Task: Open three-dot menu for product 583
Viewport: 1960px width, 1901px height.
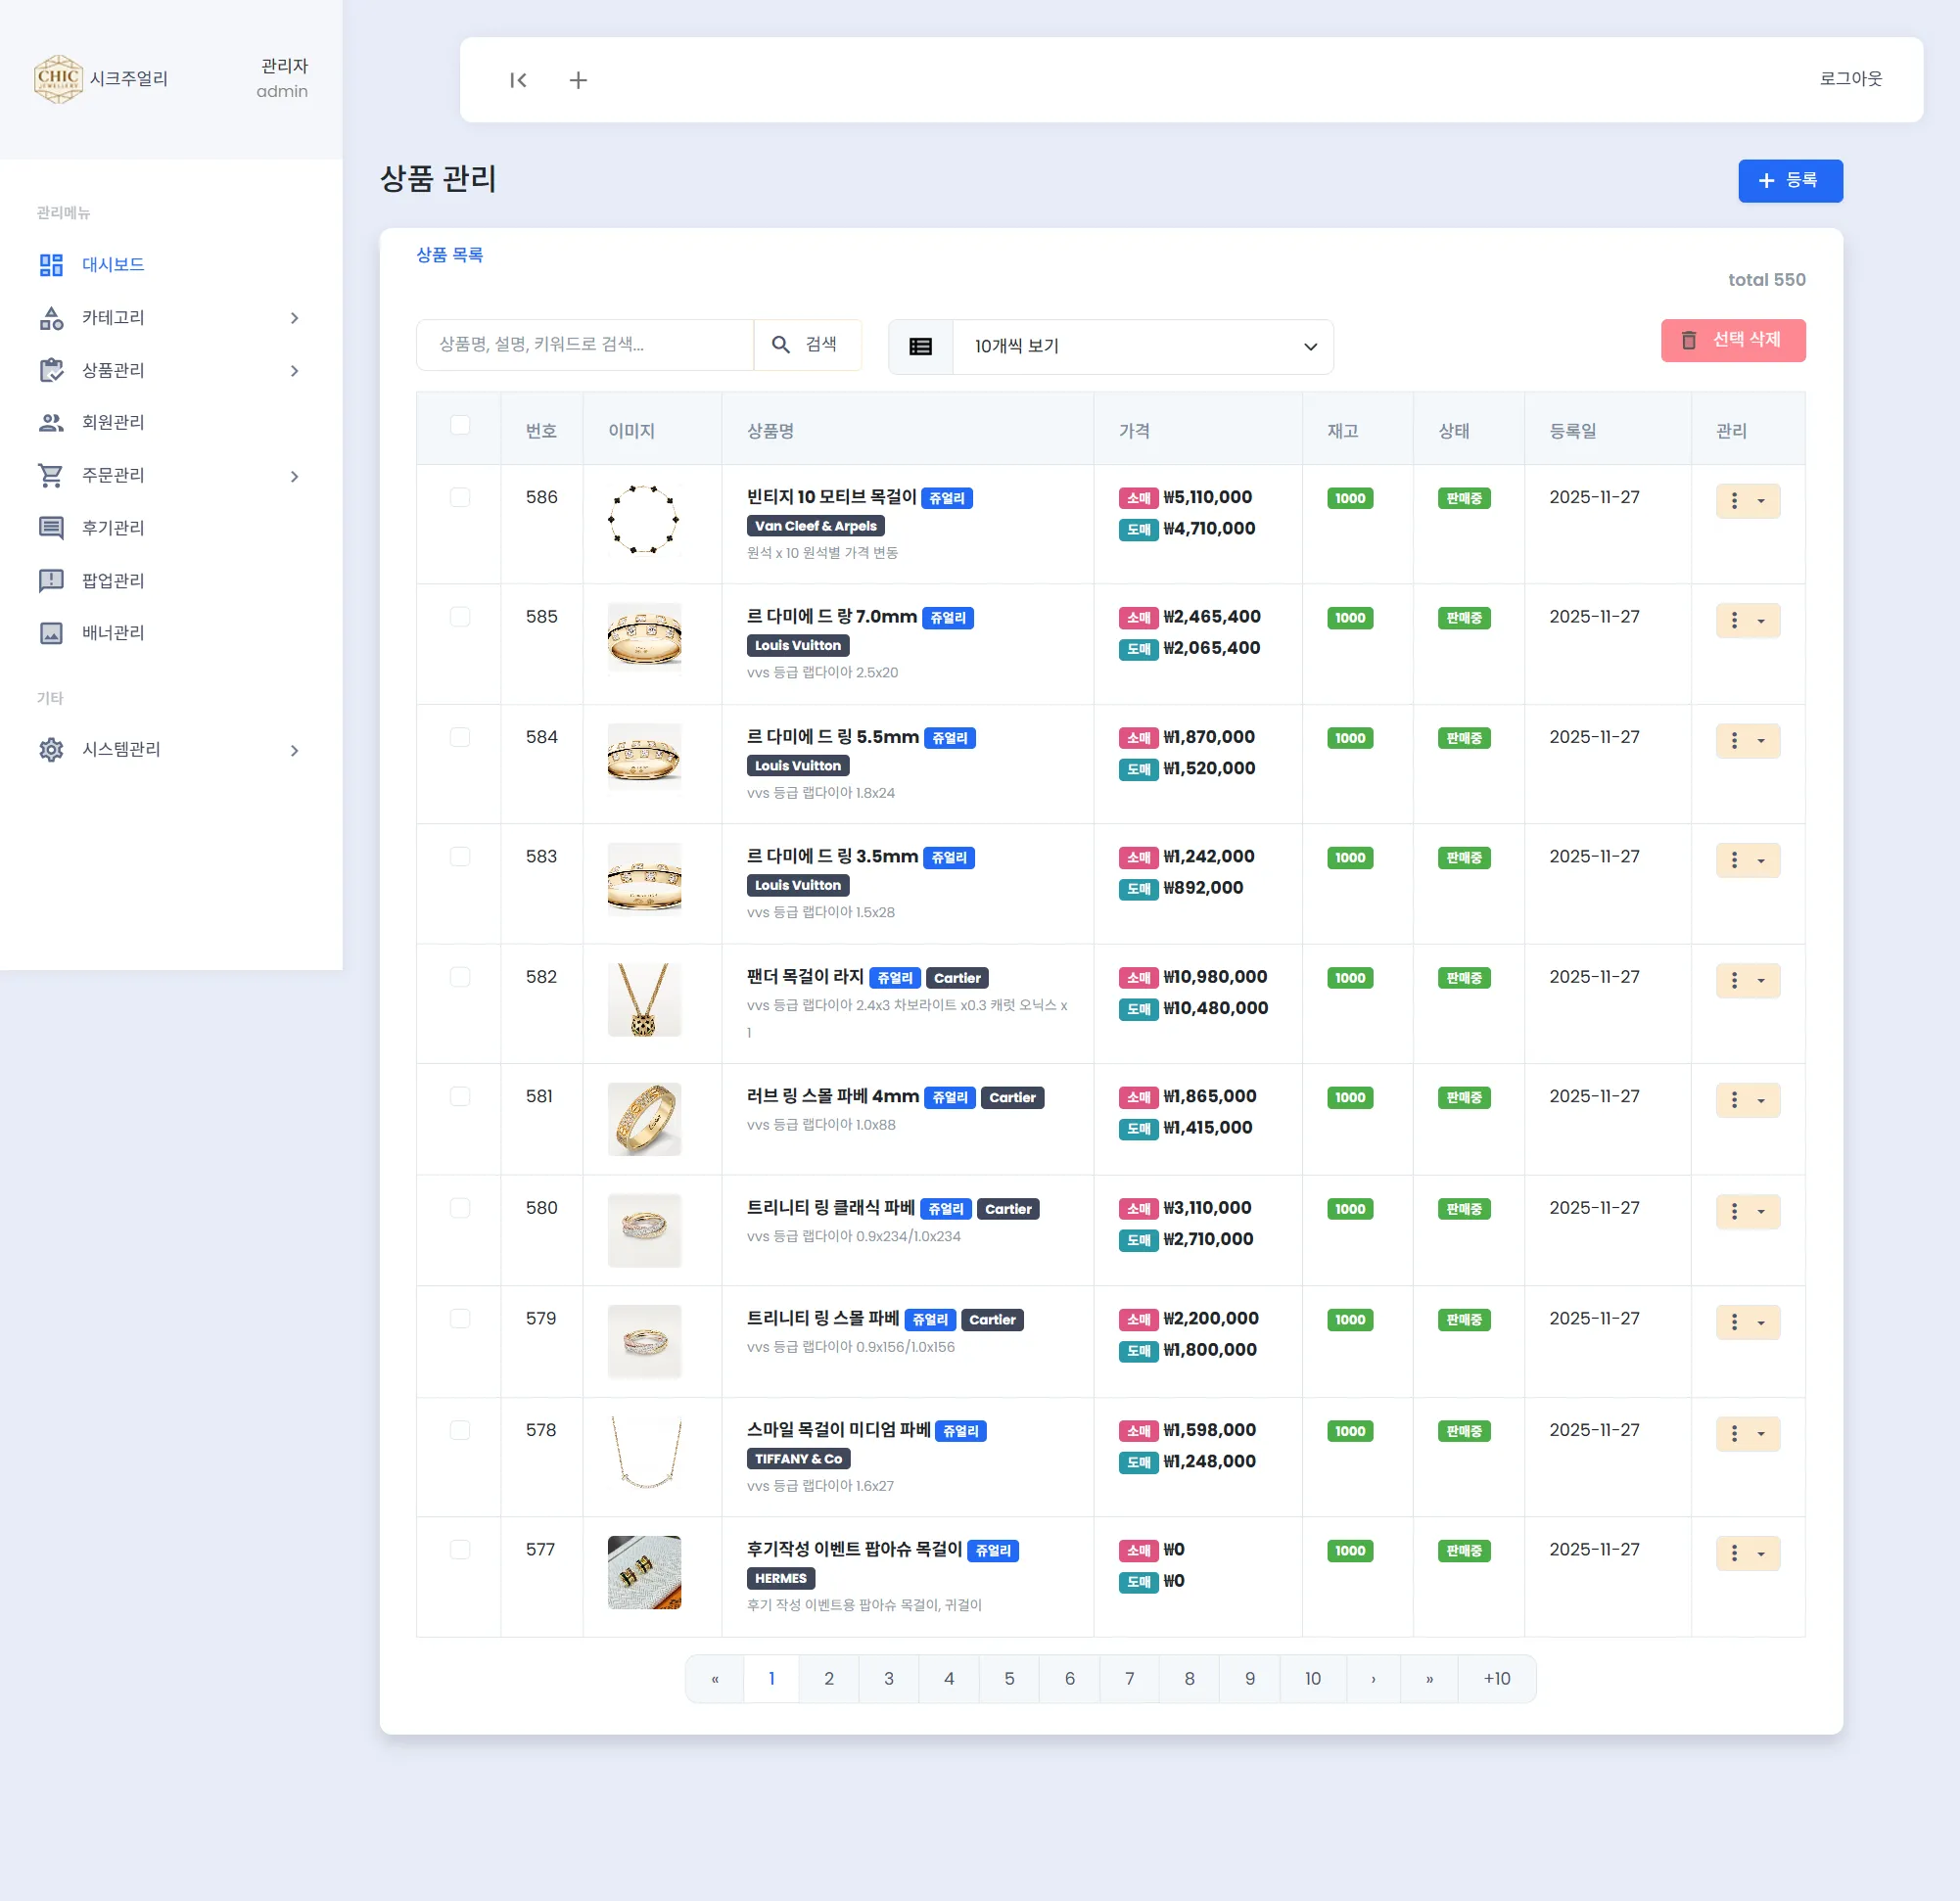Action: point(1748,860)
